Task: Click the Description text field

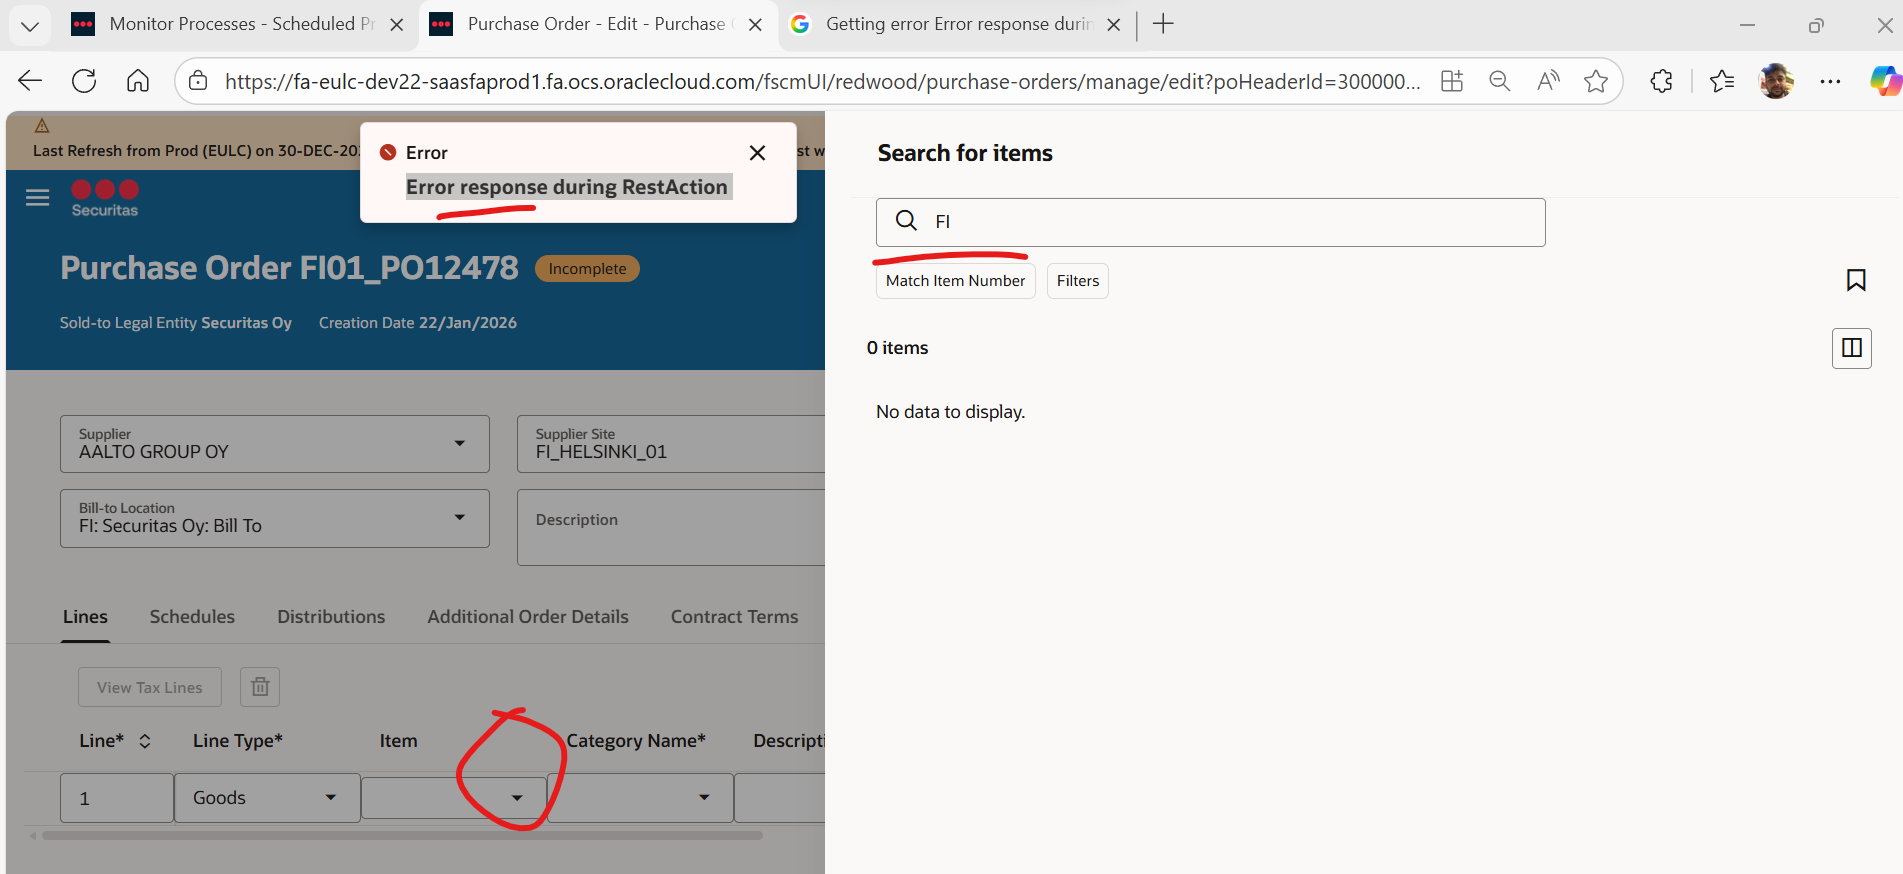Action: (671, 527)
